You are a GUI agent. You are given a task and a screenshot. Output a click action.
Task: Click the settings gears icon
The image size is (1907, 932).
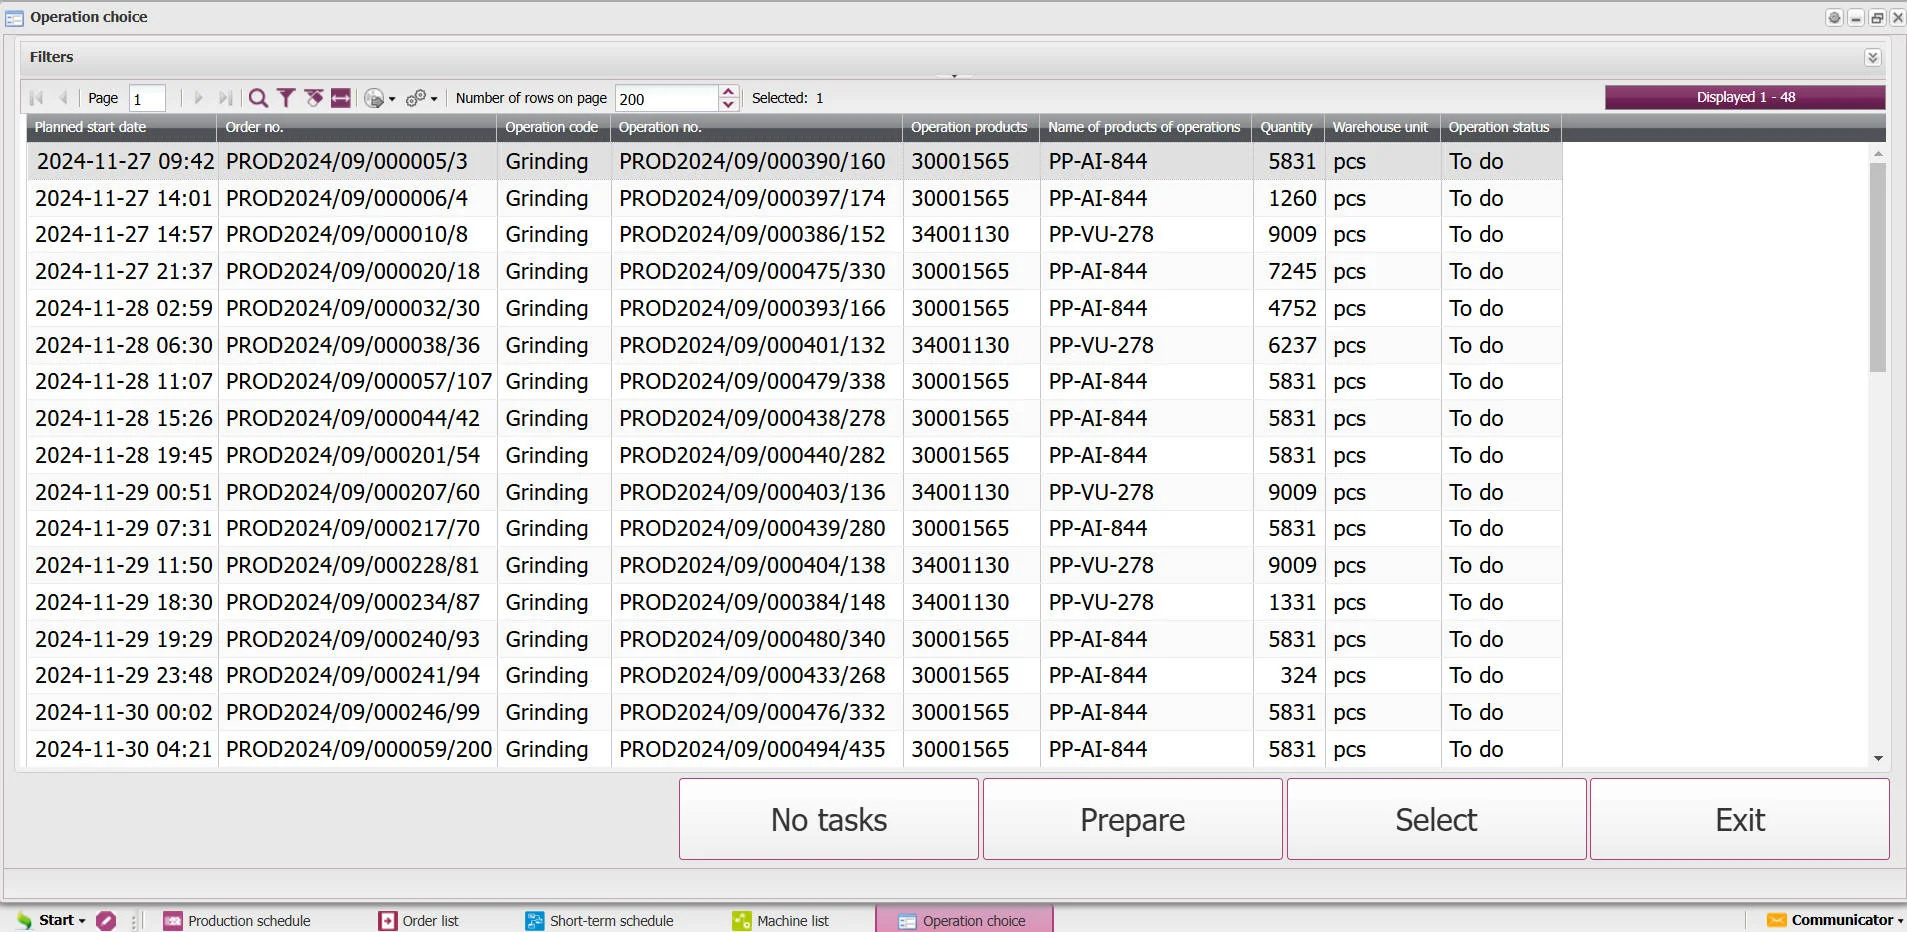[414, 97]
